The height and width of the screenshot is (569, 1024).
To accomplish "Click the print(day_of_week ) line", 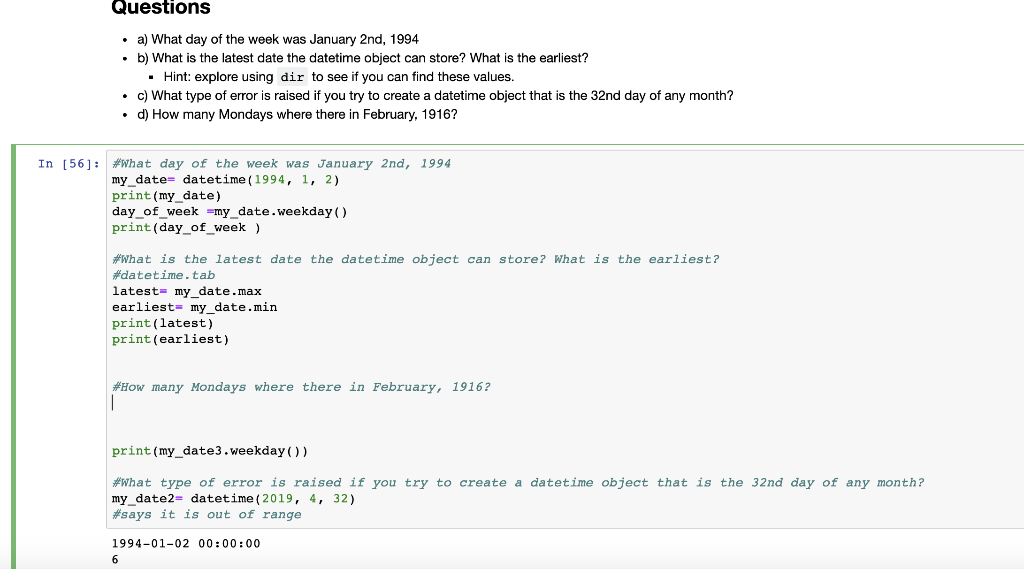I will (186, 227).
